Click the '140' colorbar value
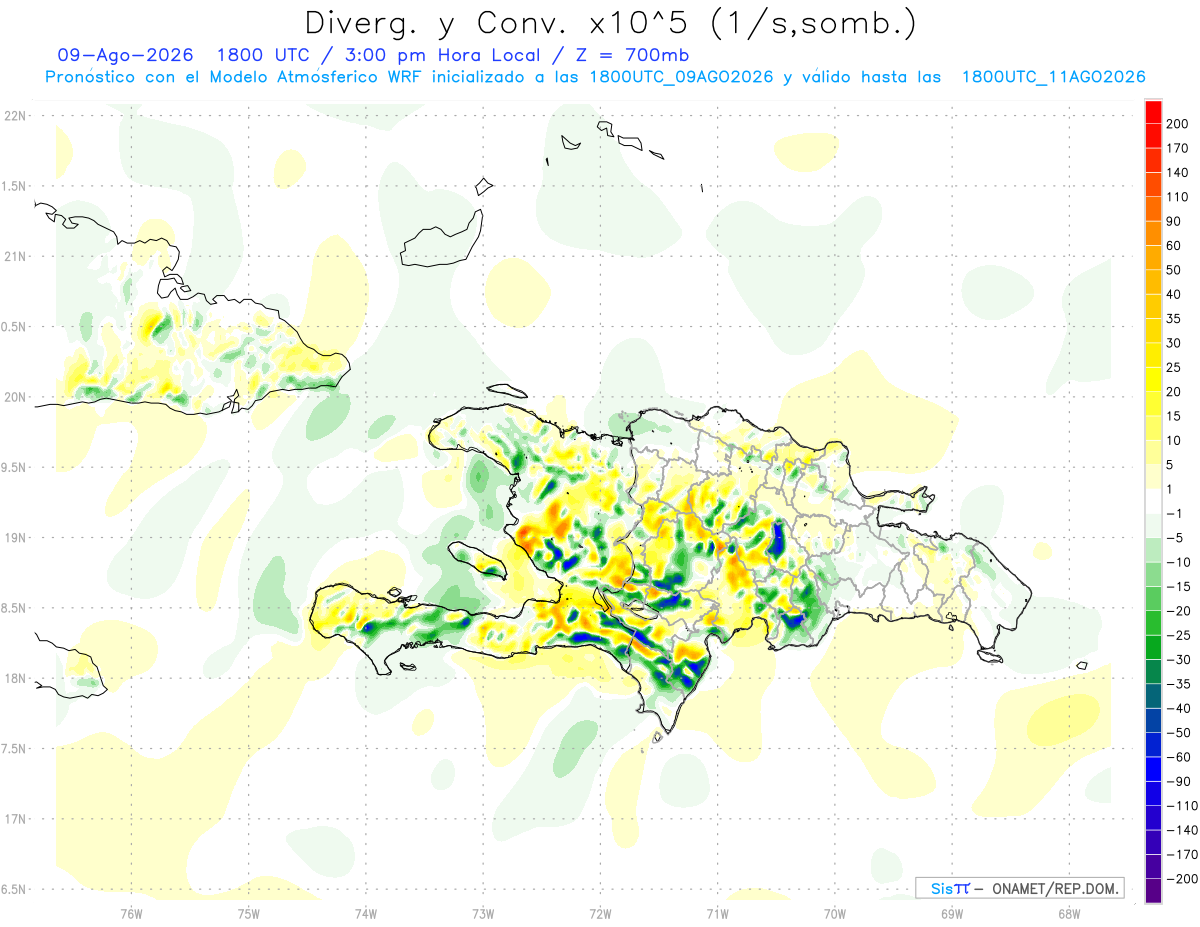Image resolution: width=1200 pixels, height=927 pixels. [1178, 173]
